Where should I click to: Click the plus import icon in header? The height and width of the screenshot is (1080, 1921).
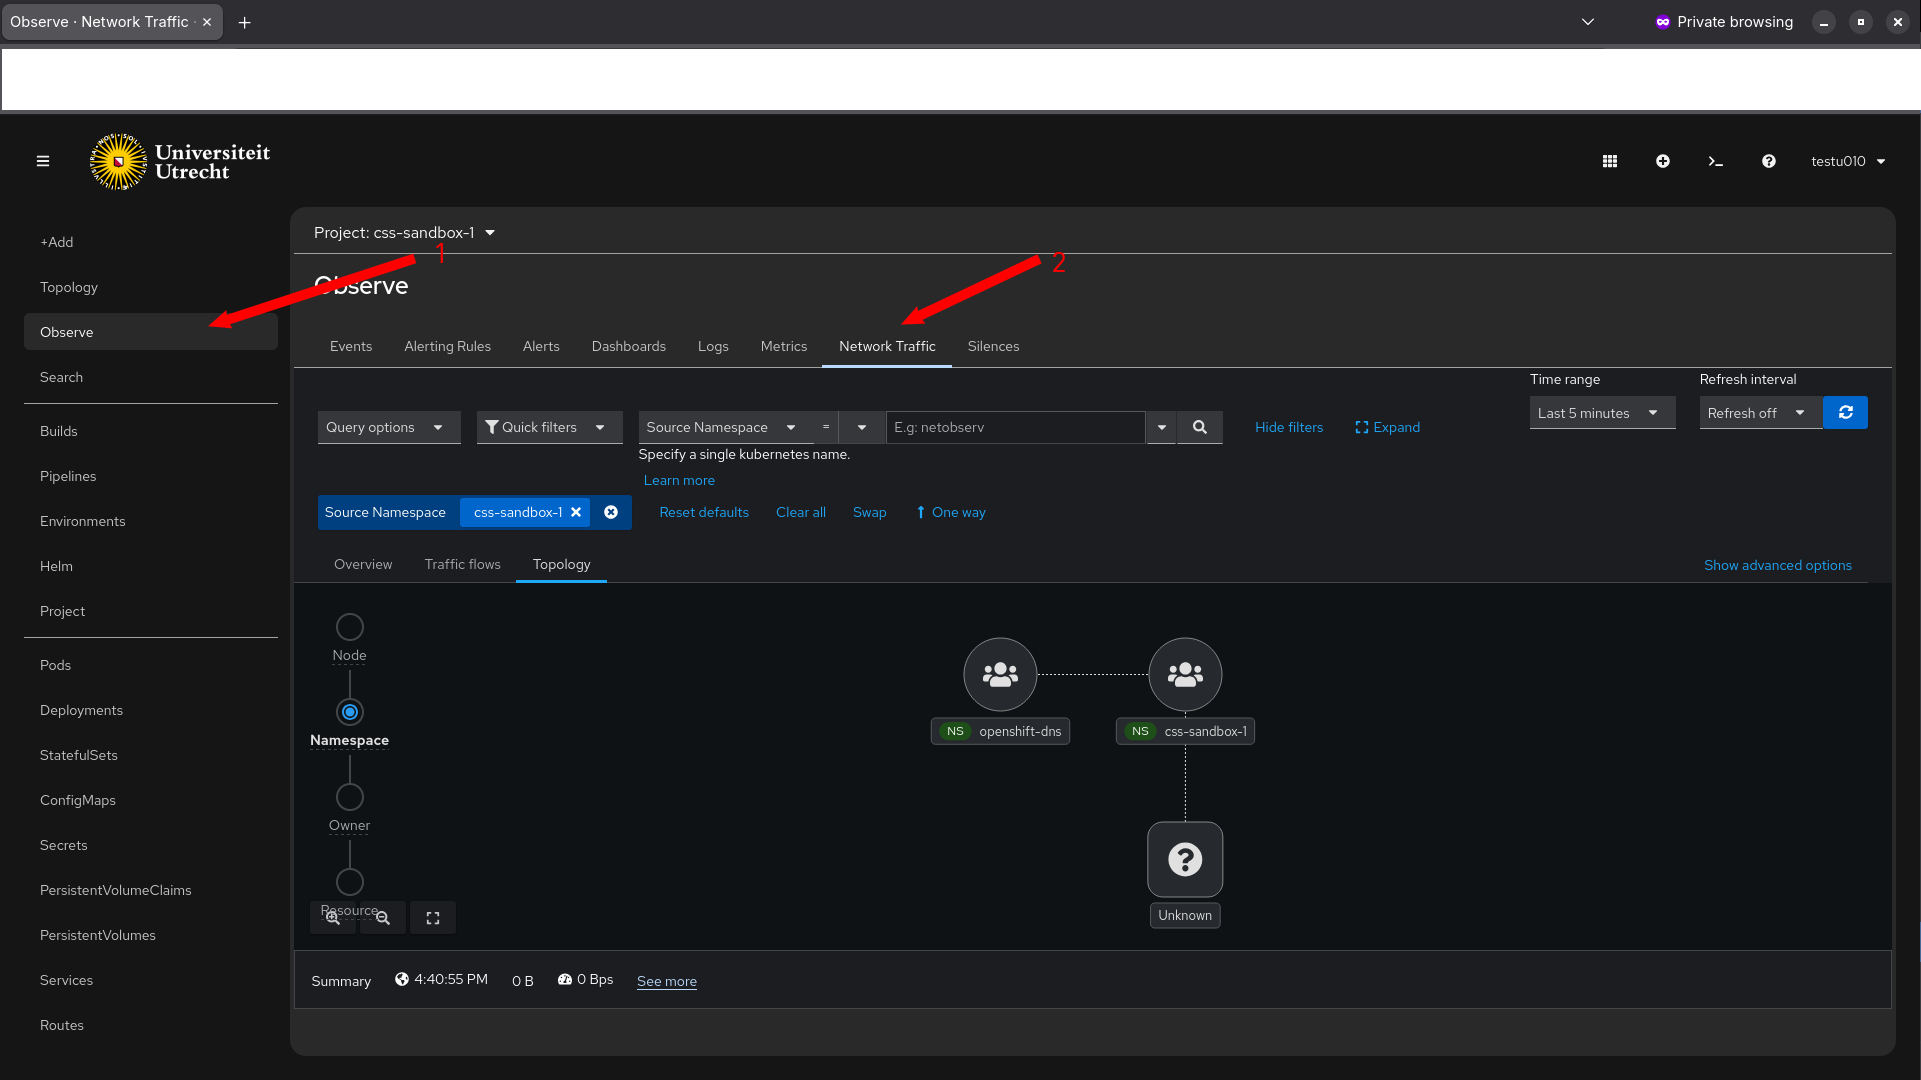[x=1663, y=161]
